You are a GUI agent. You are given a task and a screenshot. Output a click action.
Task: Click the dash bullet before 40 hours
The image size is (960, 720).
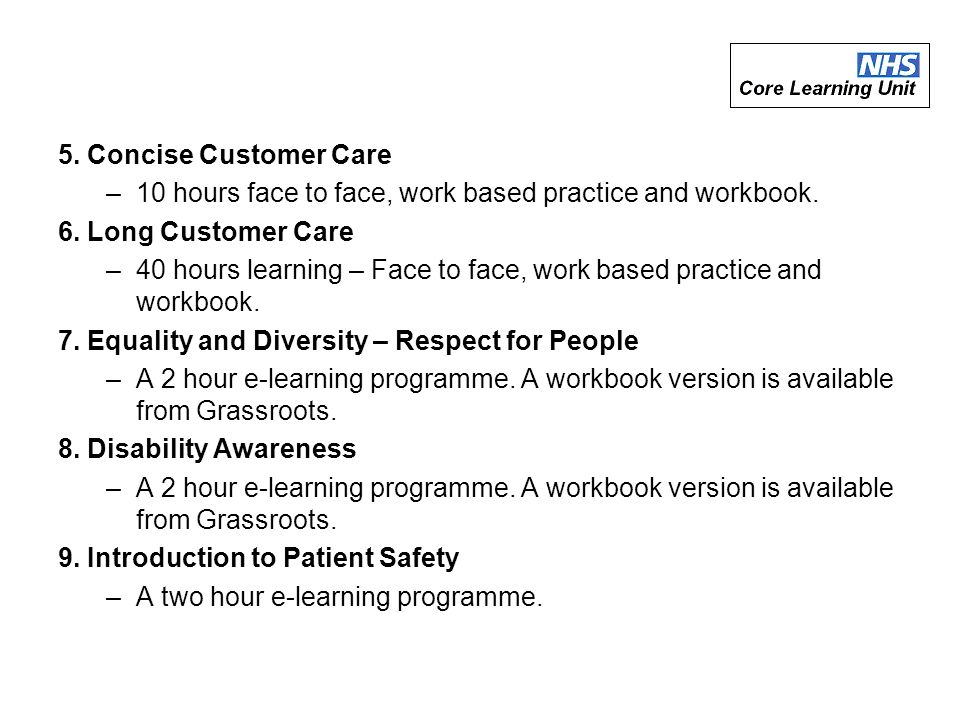pos(113,272)
